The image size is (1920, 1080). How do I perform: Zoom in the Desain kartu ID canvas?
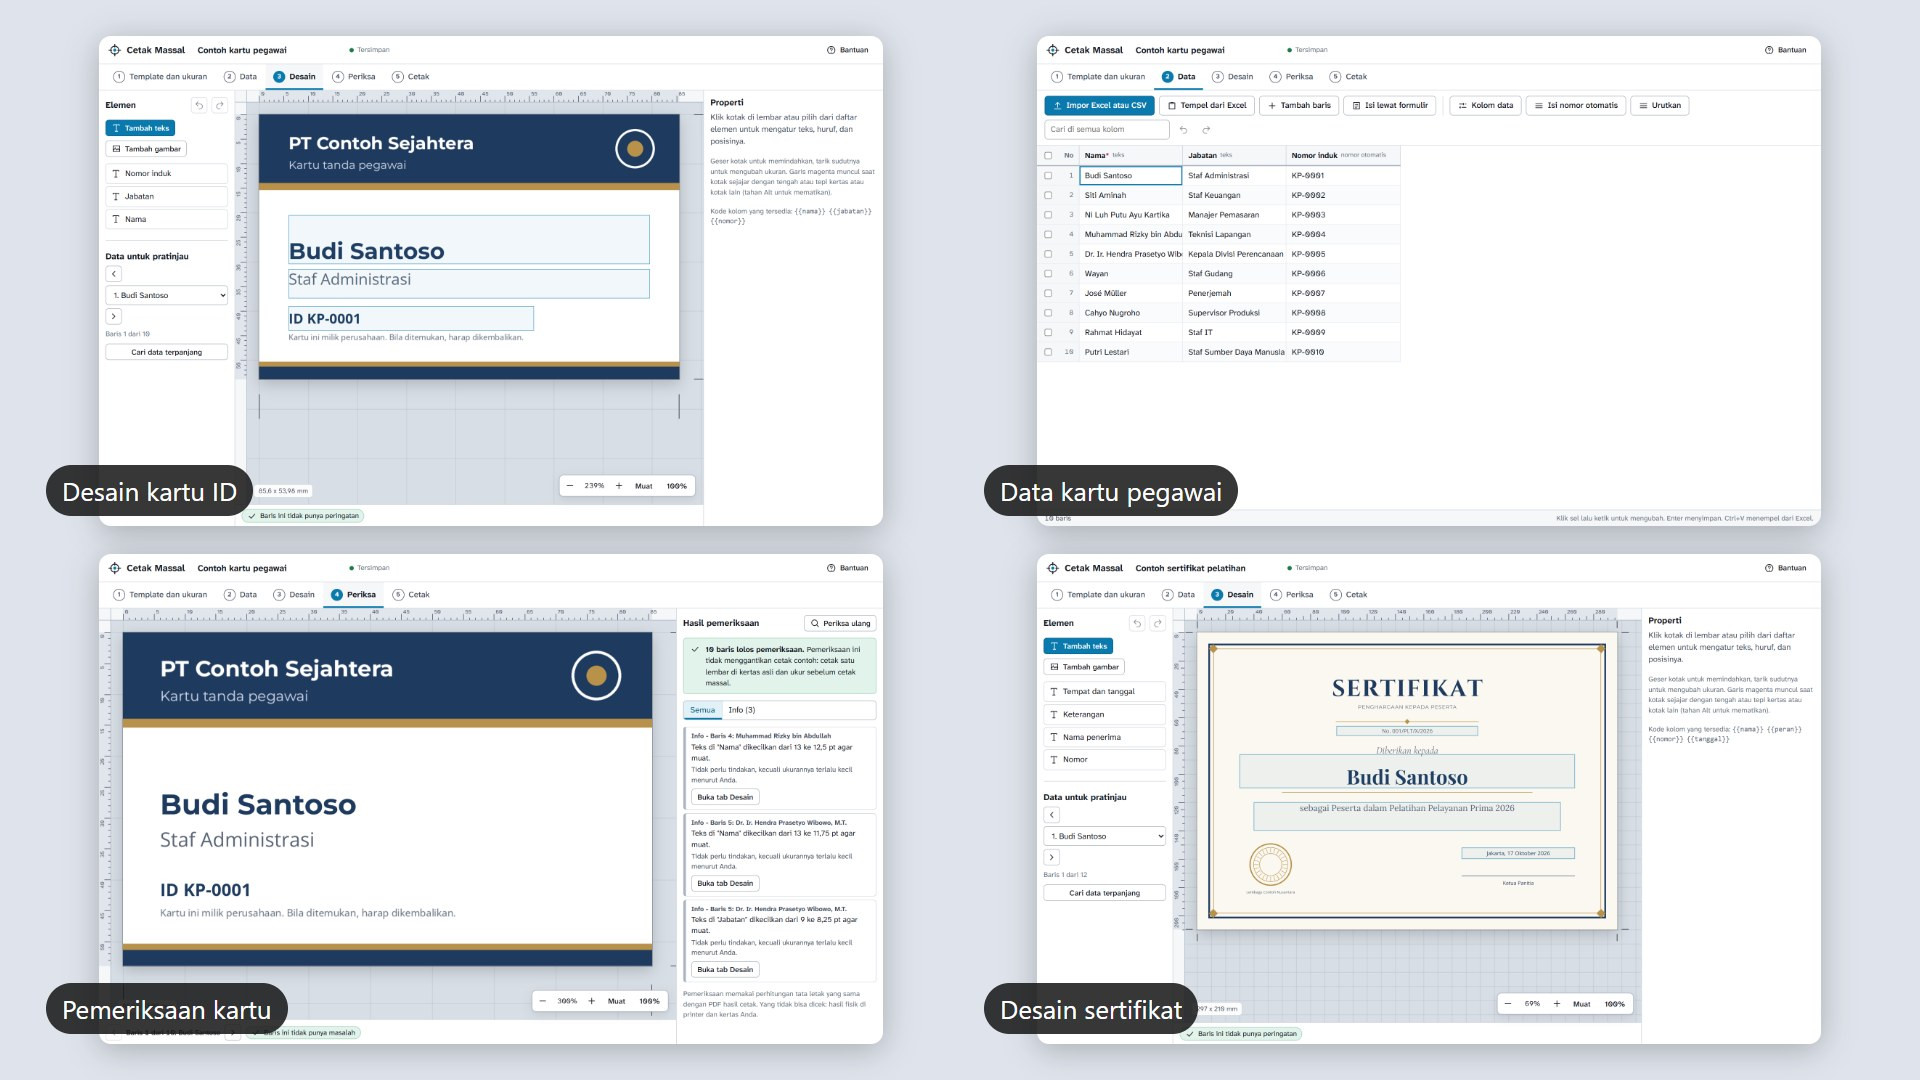point(619,486)
